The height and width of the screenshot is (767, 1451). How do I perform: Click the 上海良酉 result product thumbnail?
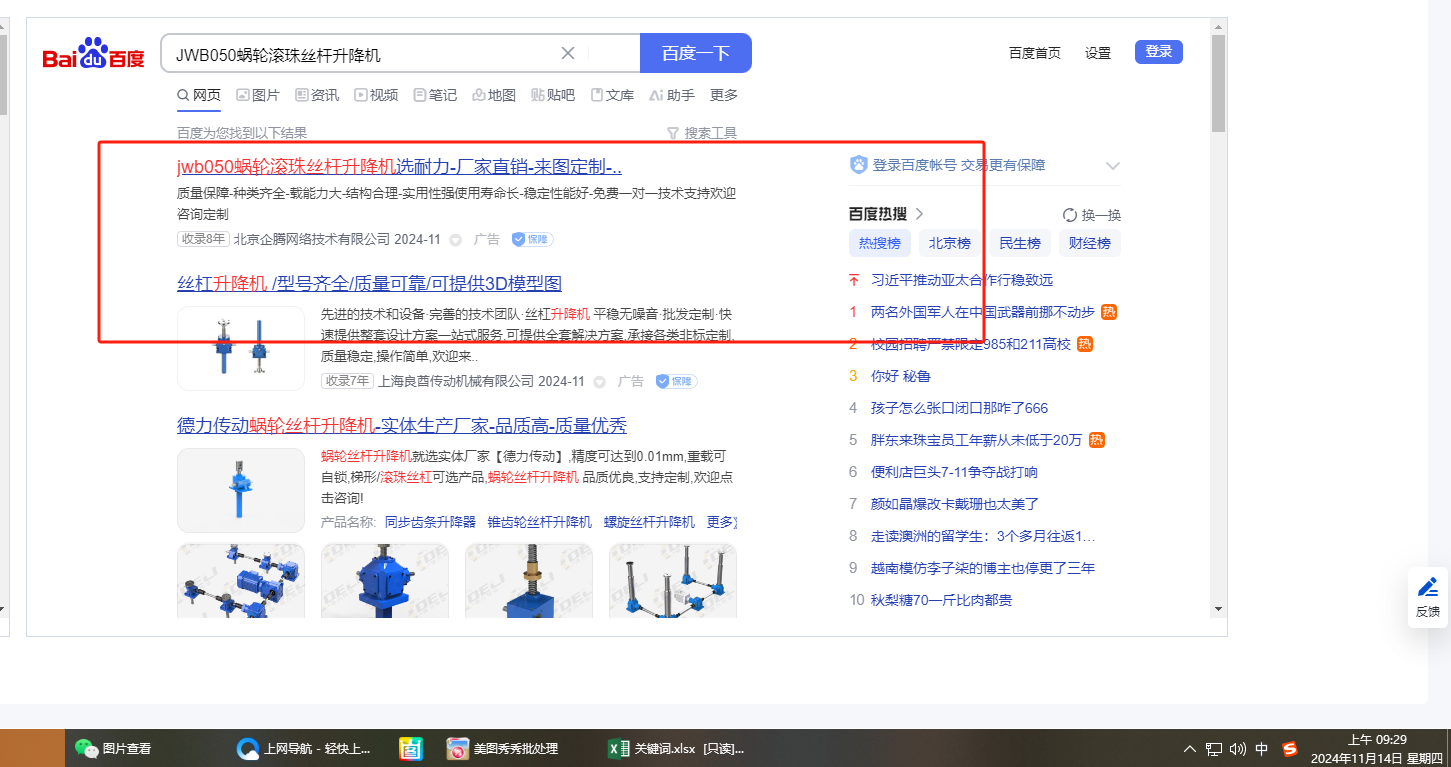241,348
